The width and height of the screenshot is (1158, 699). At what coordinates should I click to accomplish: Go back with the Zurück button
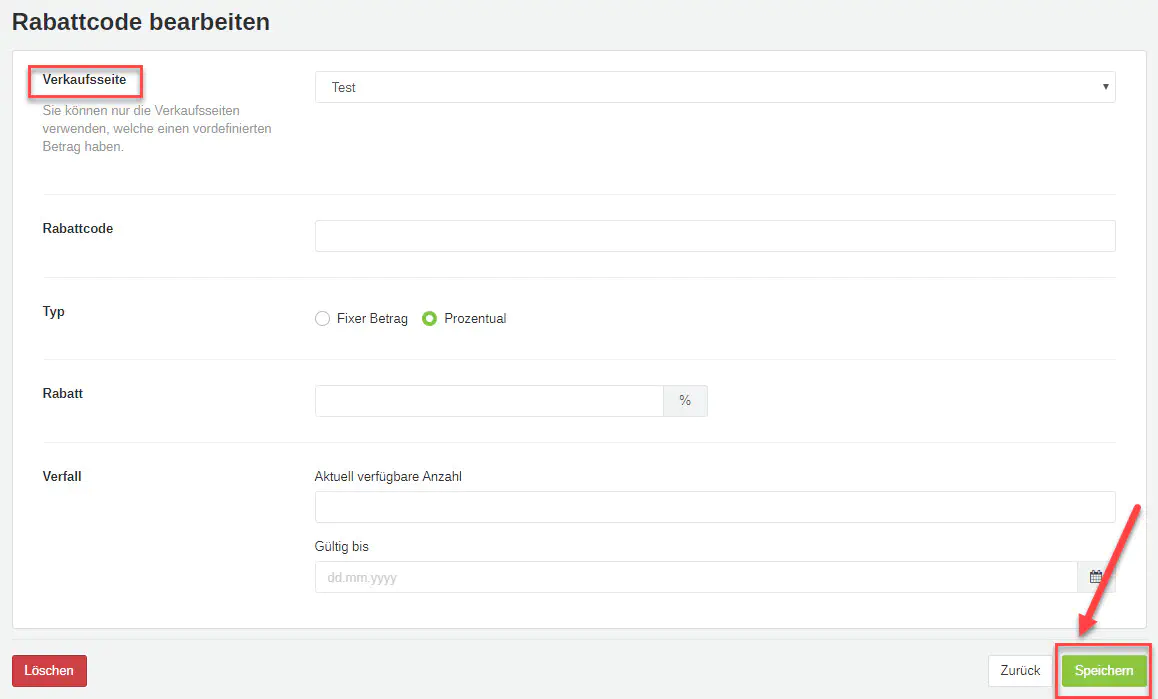pyautogui.click(x=1020, y=671)
